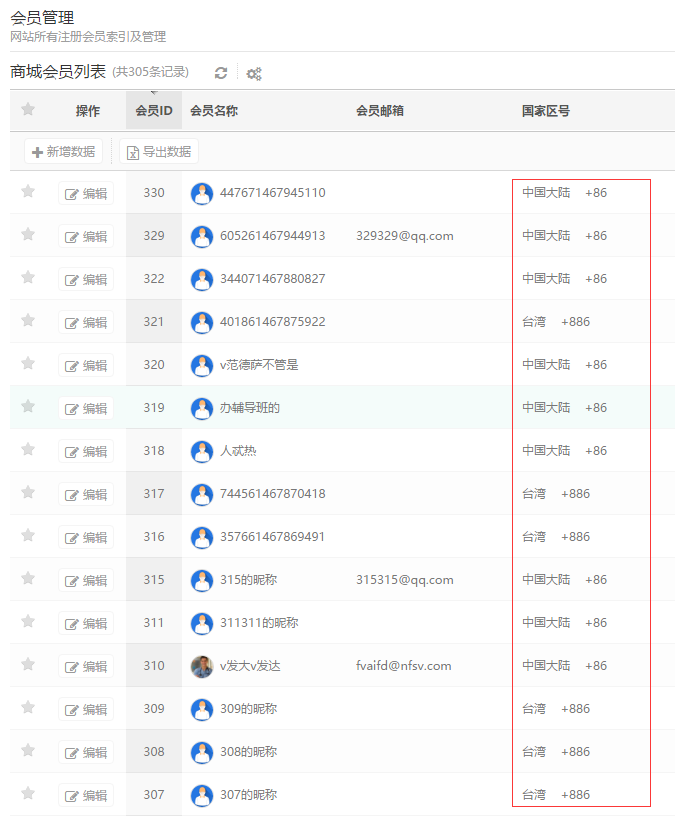Image resolution: width=675 pixels, height=816 pixels.
Task: Click avatar icon for member 315的昵称
Action: tap(202, 580)
